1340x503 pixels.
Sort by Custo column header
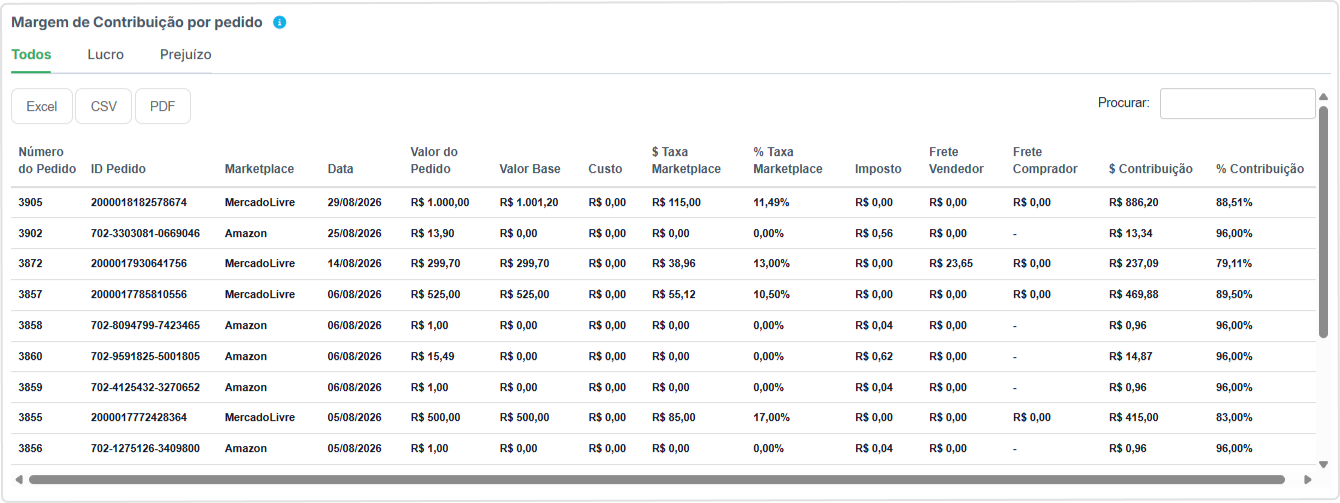click(605, 169)
